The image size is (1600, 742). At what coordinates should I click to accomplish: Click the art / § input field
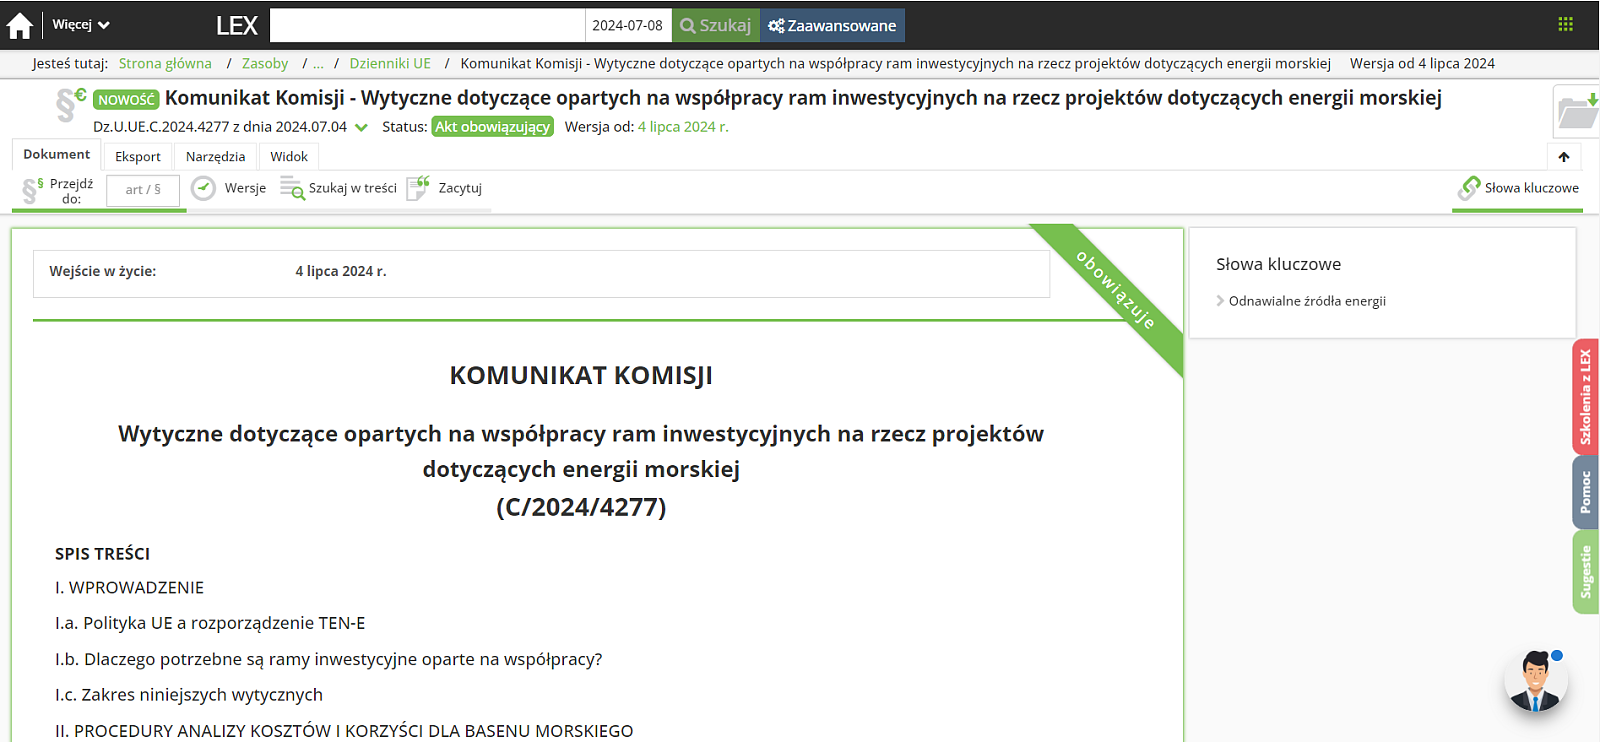pyautogui.click(x=143, y=190)
